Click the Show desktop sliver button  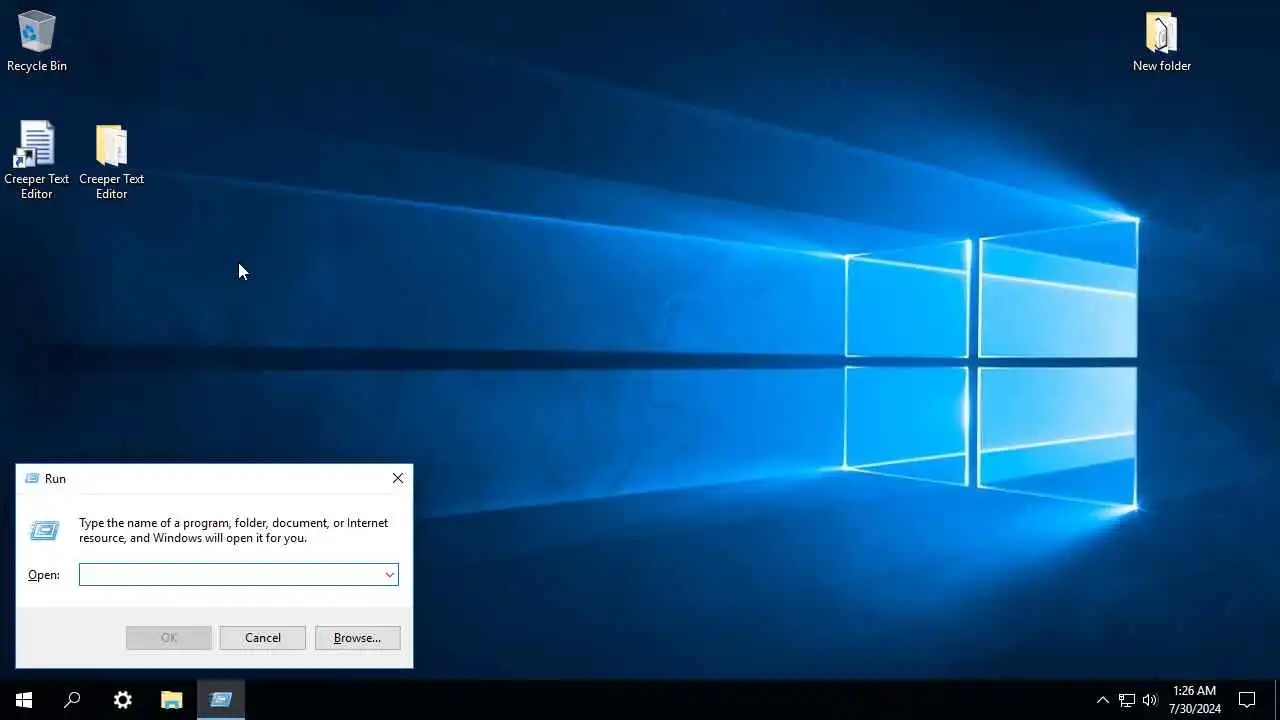coord(1277,700)
